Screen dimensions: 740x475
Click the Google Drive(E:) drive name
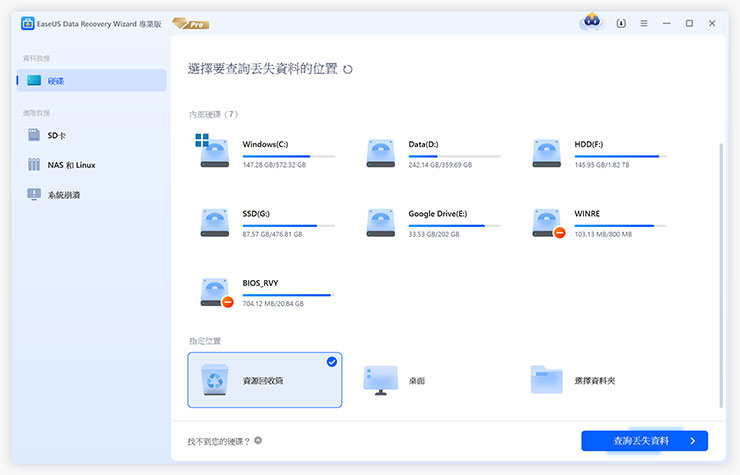pyautogui.click(x=438, y=214)
